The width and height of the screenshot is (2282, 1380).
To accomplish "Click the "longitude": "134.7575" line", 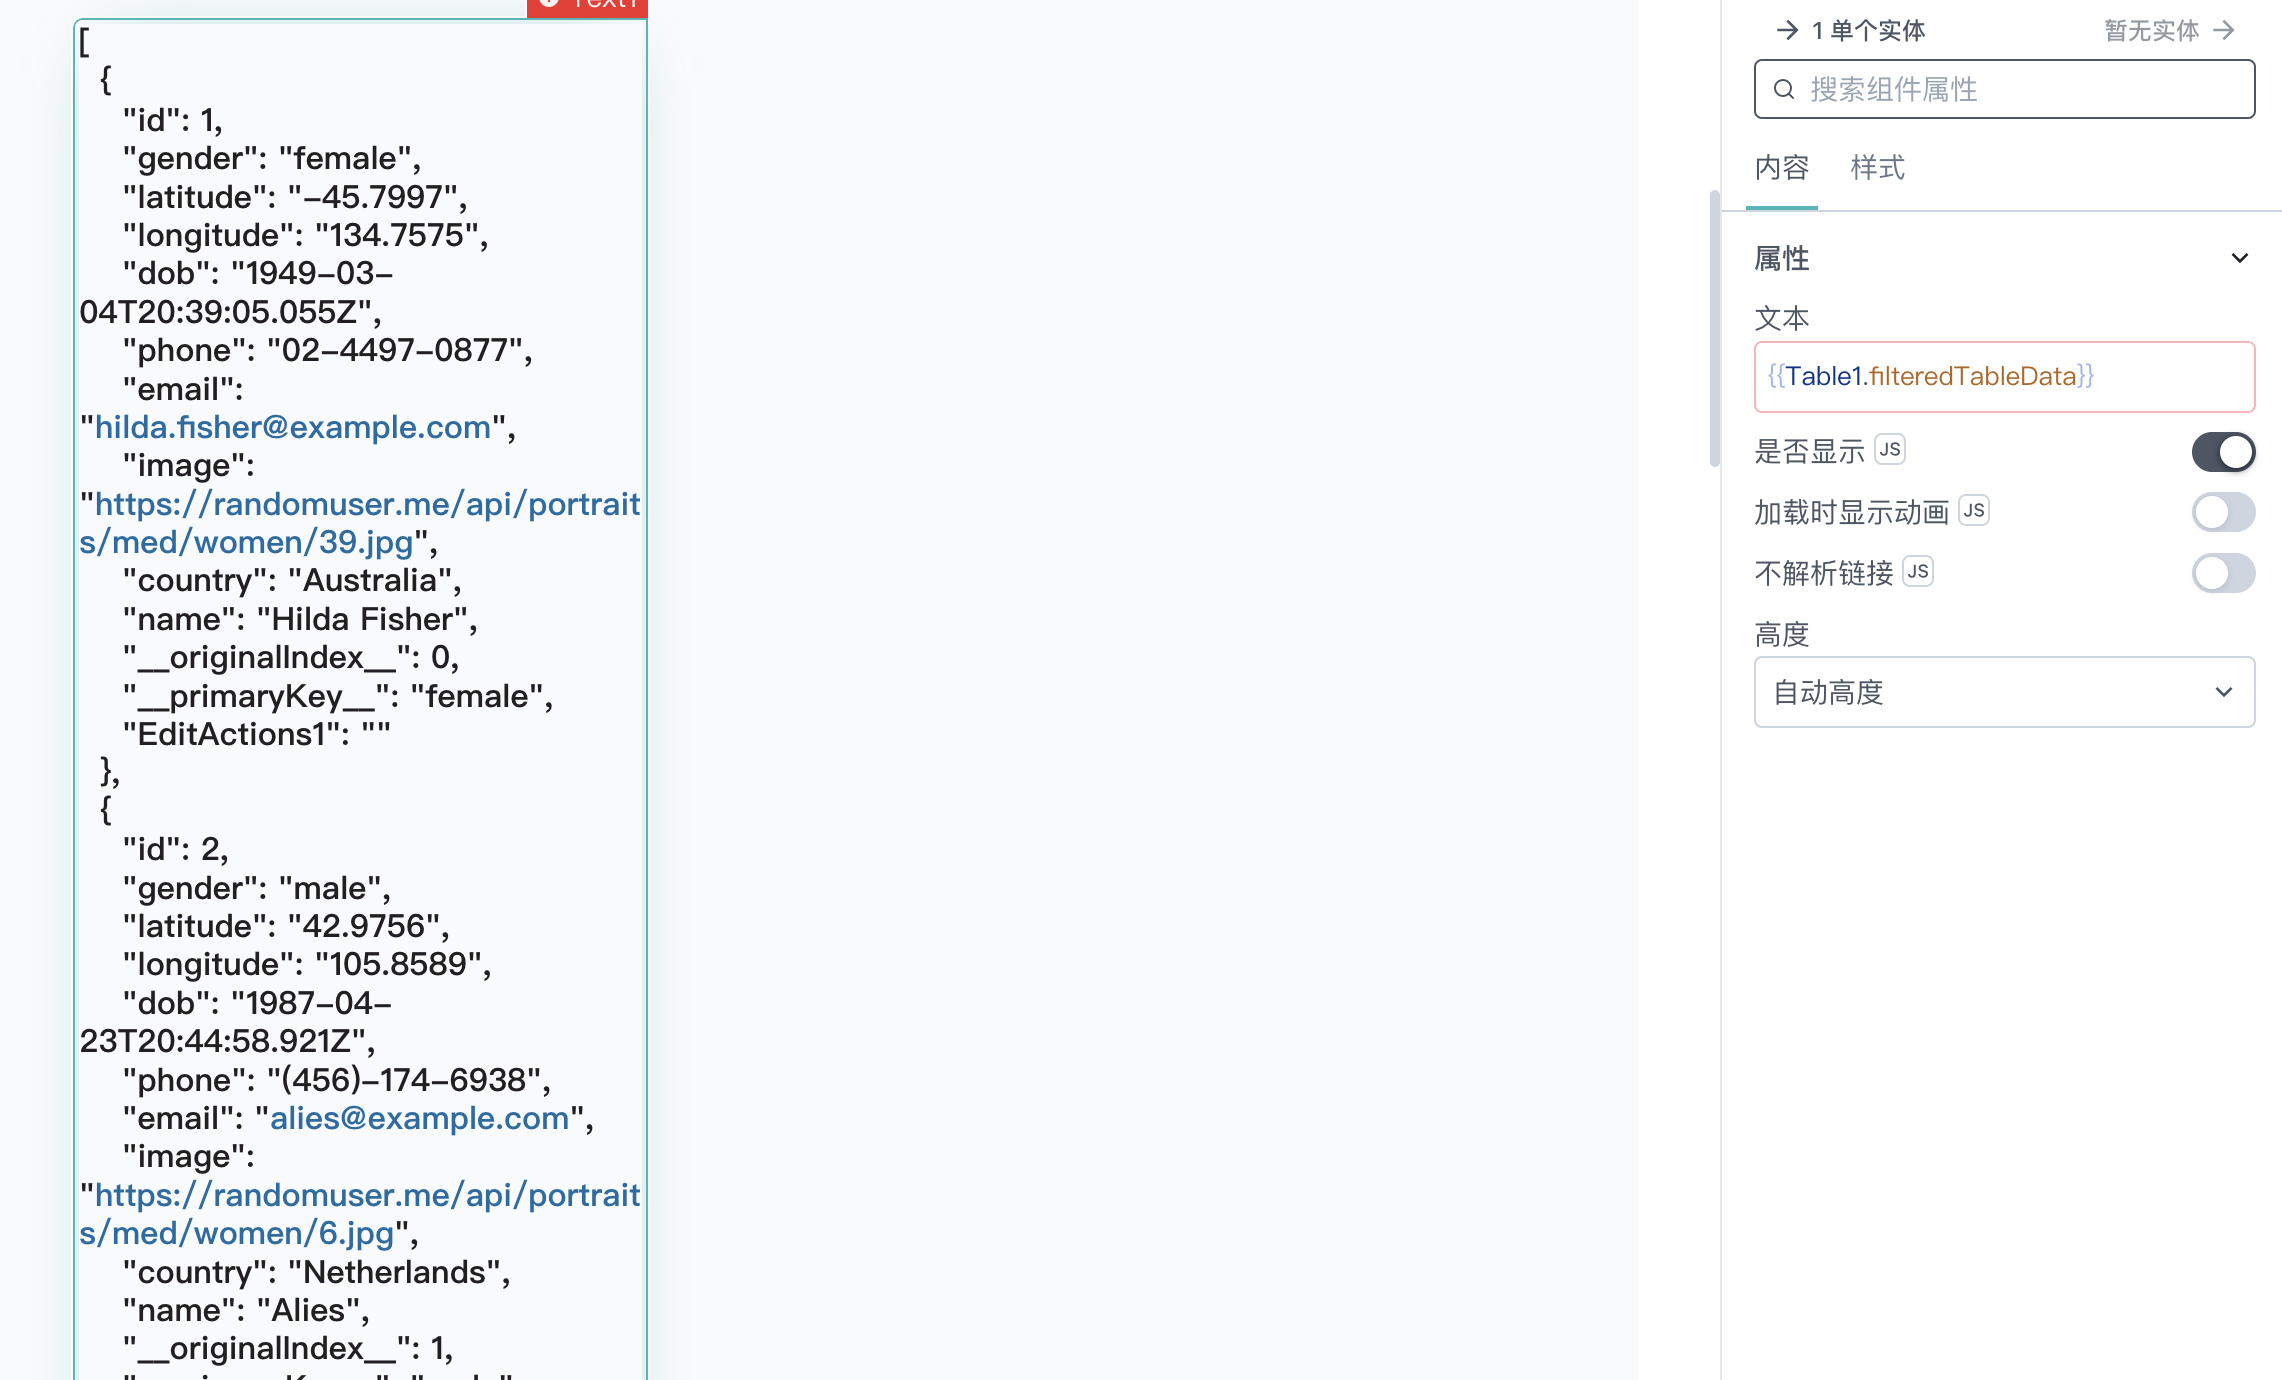I will click(305, 235).
